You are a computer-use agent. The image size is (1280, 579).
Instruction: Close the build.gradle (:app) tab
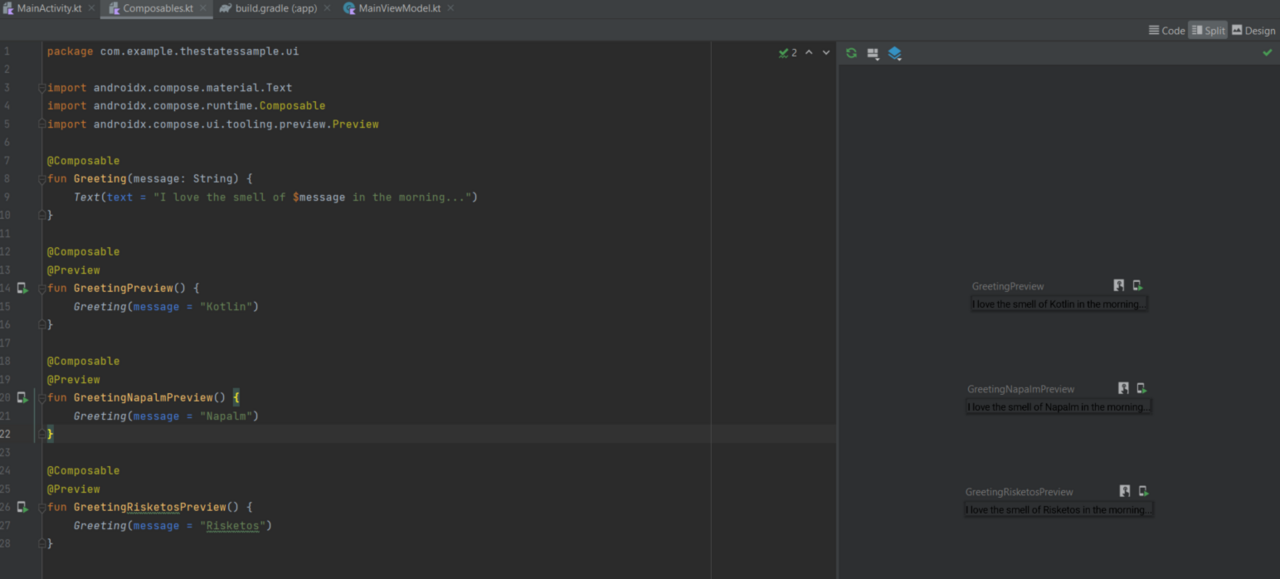327,8
